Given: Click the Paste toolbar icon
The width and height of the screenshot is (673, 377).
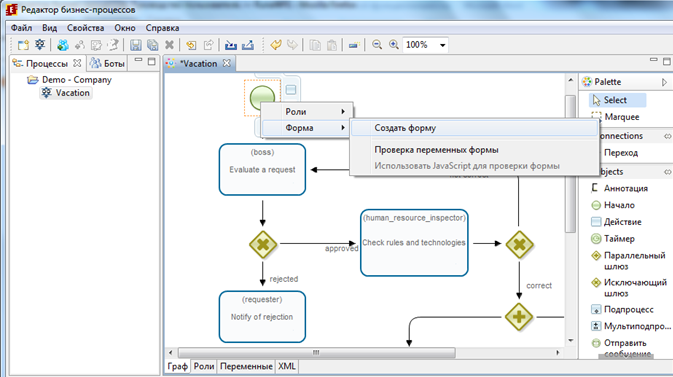Looking at the screenshot, I should pyautogui.click(x=331, y=45).
